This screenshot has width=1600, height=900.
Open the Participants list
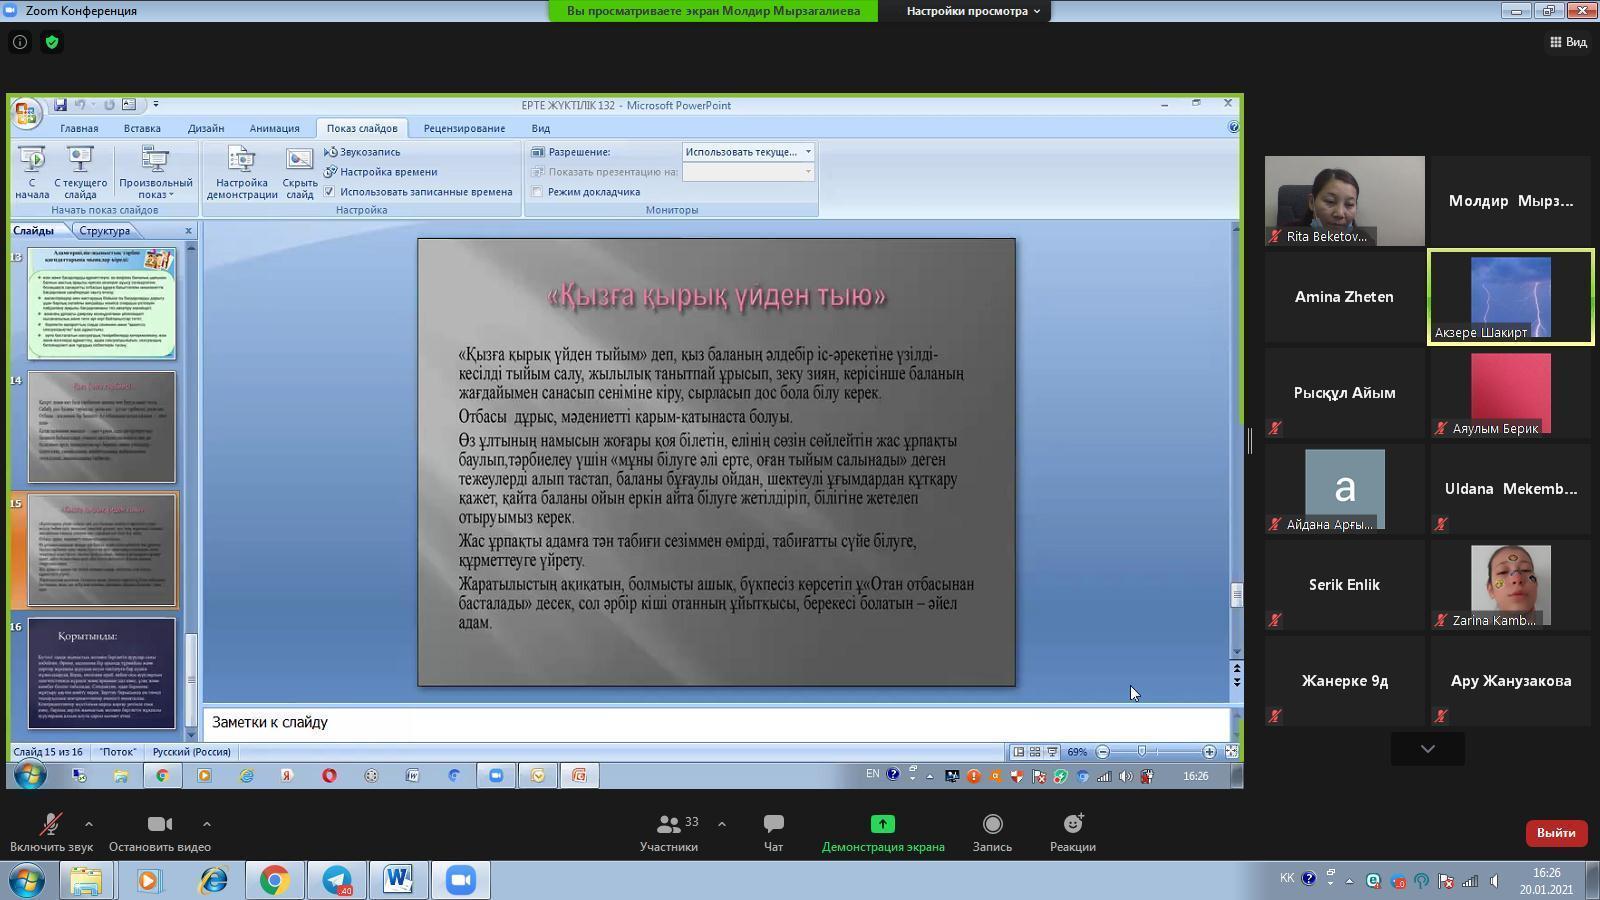point(669,832)
